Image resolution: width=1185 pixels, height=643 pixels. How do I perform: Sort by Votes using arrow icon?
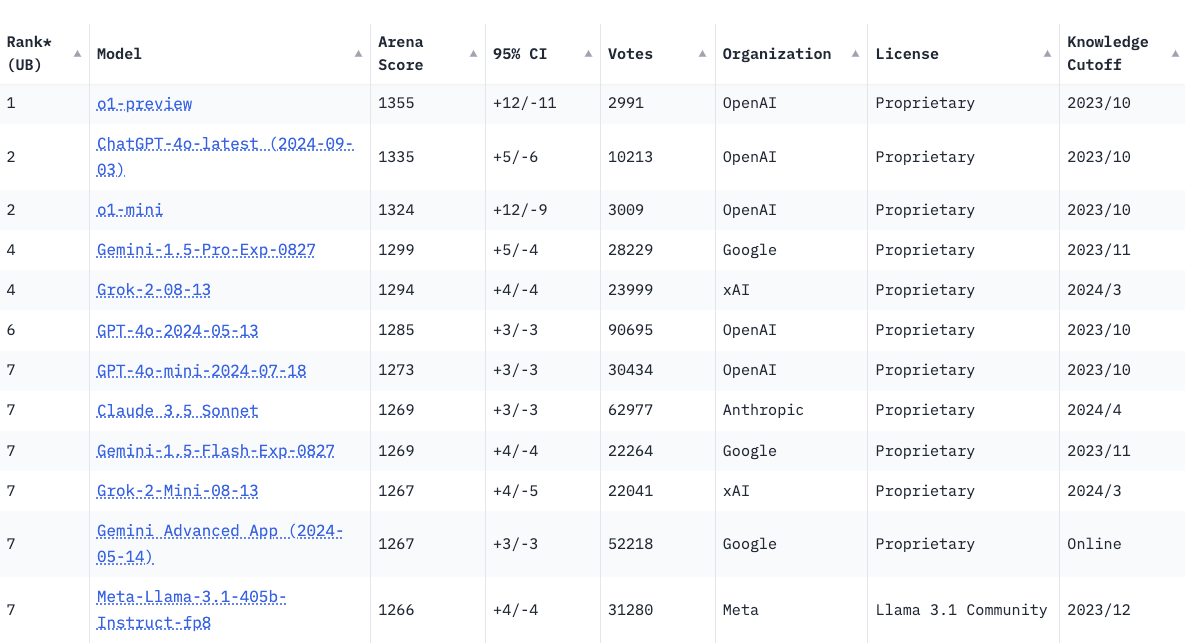click(x=702, y=54)
